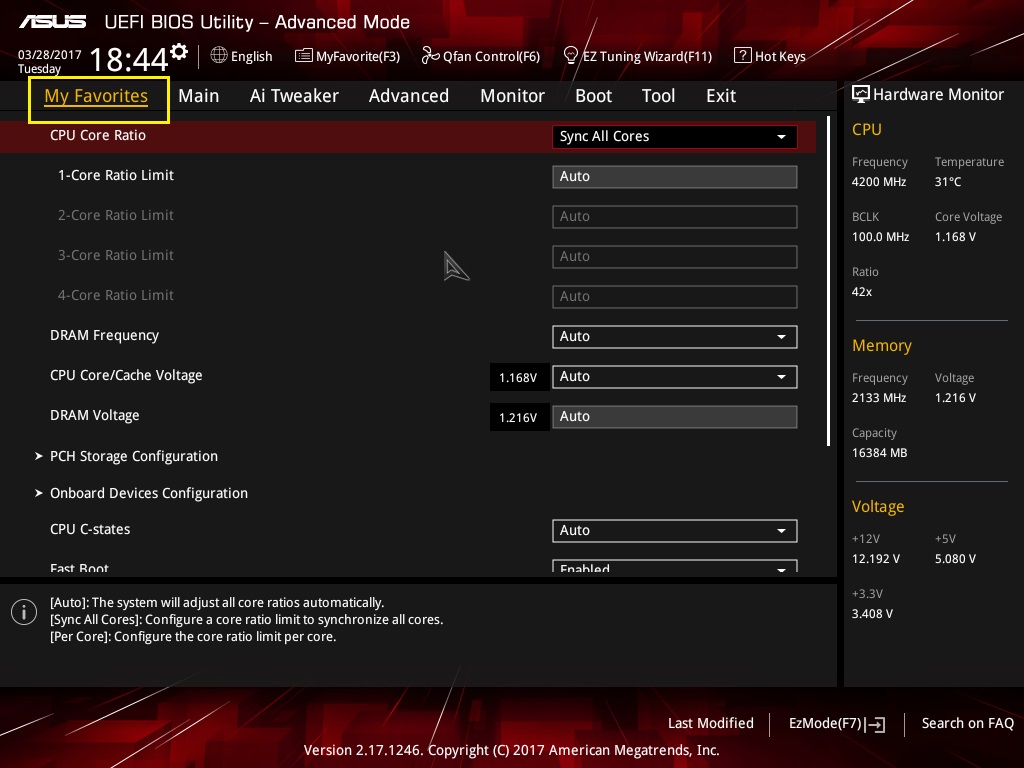
Task: Open the Fast Boot dropdown
Action: [675, 566]
